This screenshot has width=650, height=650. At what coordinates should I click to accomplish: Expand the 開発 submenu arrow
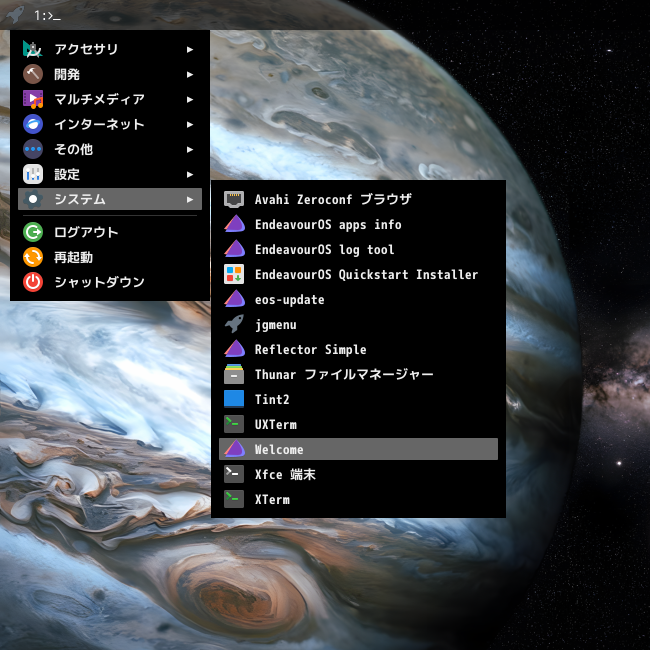click(190, 74)
